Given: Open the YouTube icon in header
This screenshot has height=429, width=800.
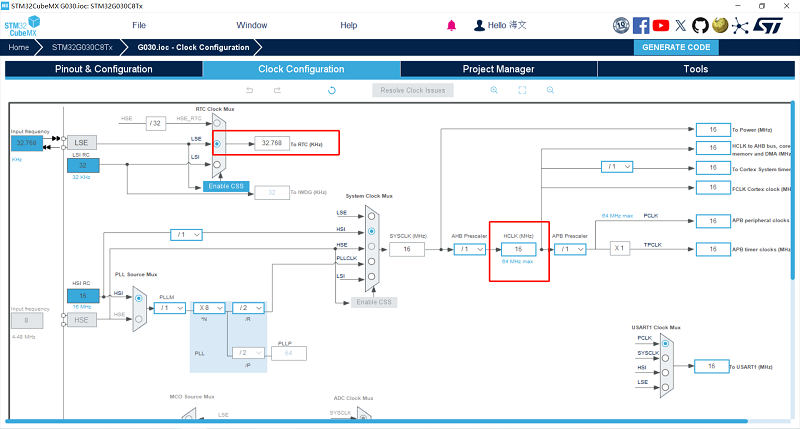Looking at the screenshot, I should pyautogui.click(x=661, y=25).
